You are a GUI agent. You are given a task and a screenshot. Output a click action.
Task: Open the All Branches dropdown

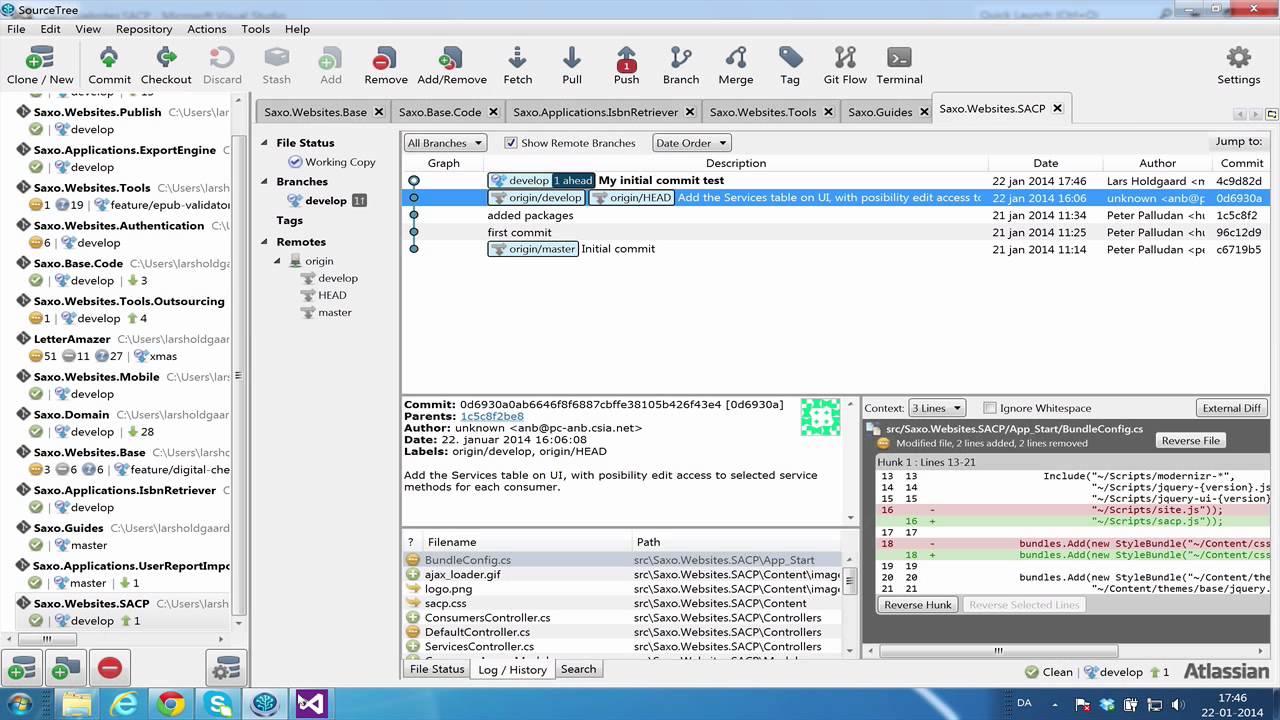click(445, 143)
